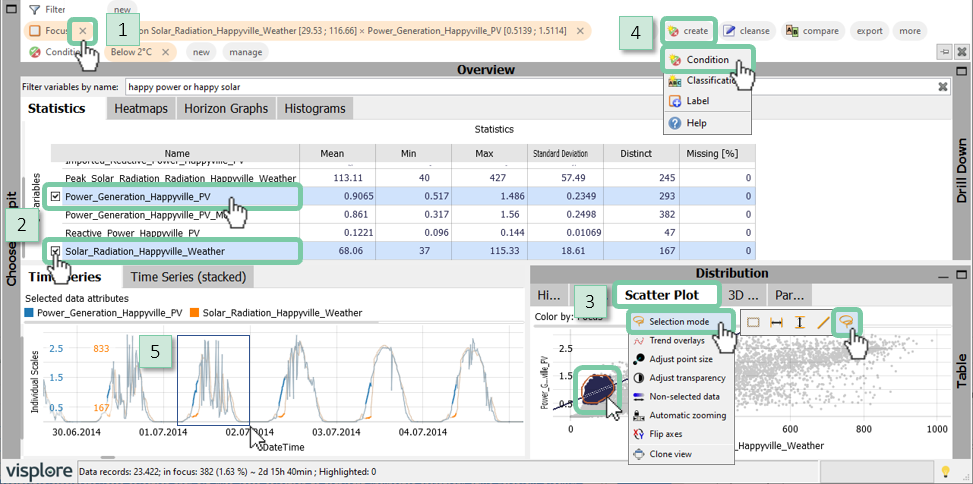The image size is (973, 484).
Task: Clear the variable name filter field
Action: (942, 87)
